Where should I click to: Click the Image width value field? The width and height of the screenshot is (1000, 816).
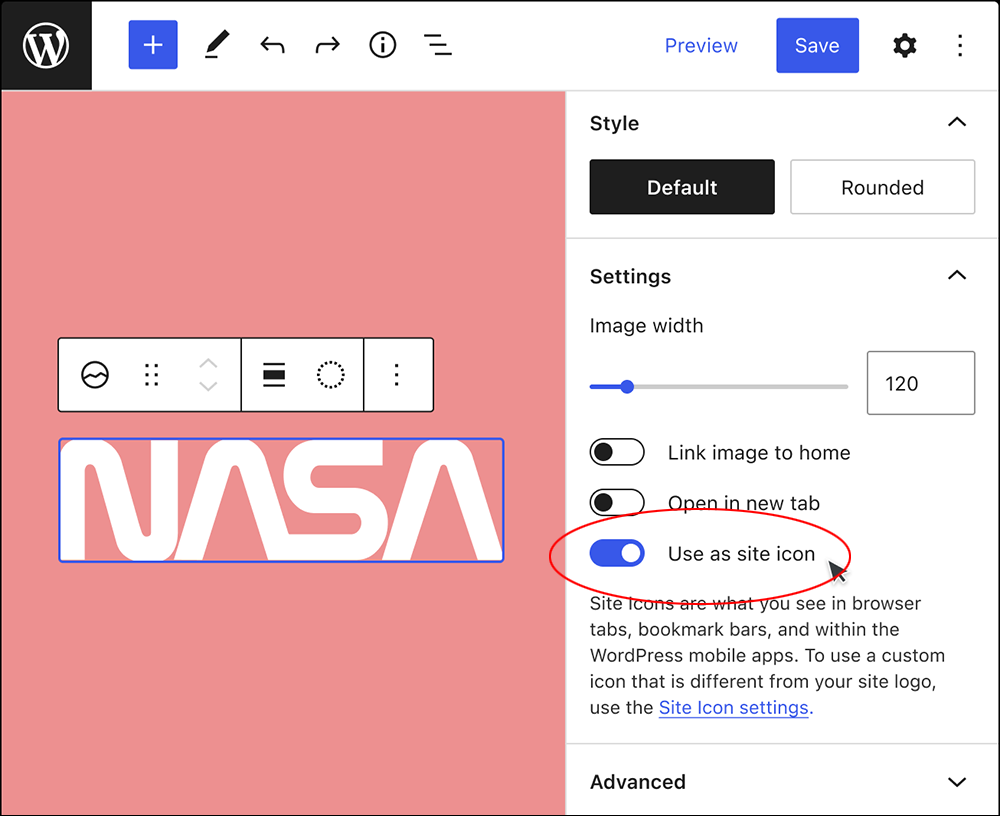920,383
